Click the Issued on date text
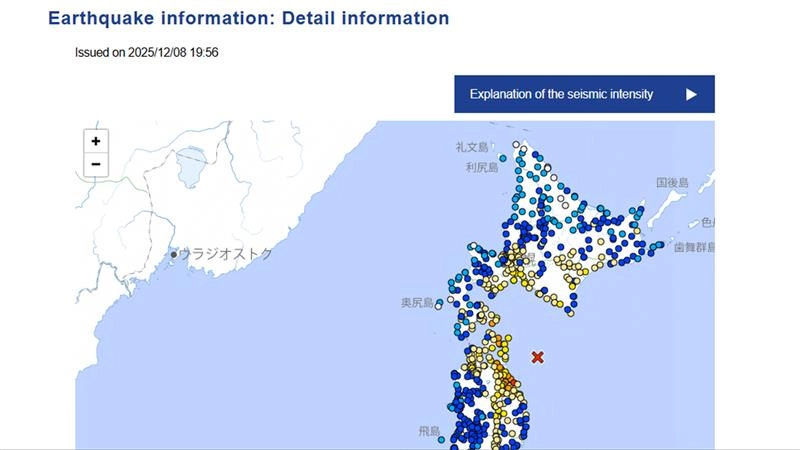 click(x=146, y=52)
